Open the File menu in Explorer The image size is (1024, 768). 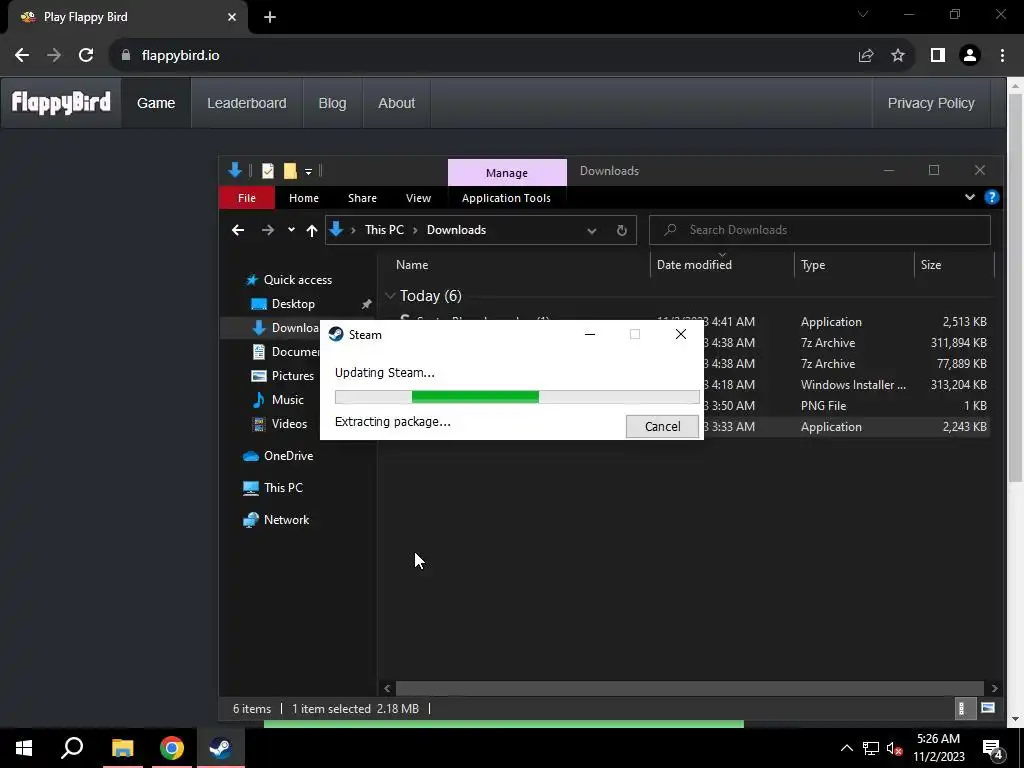[x=247, y=198]
